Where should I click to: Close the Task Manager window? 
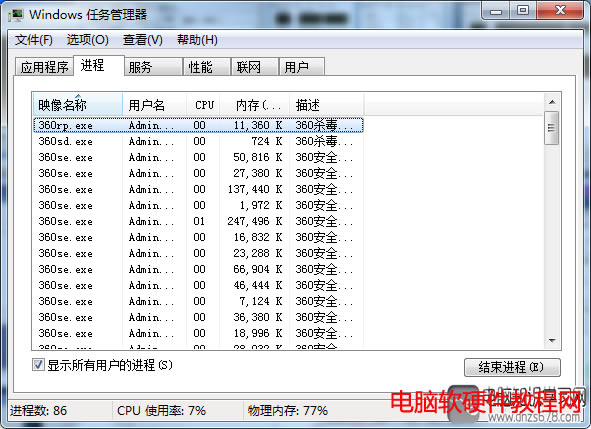560,11
